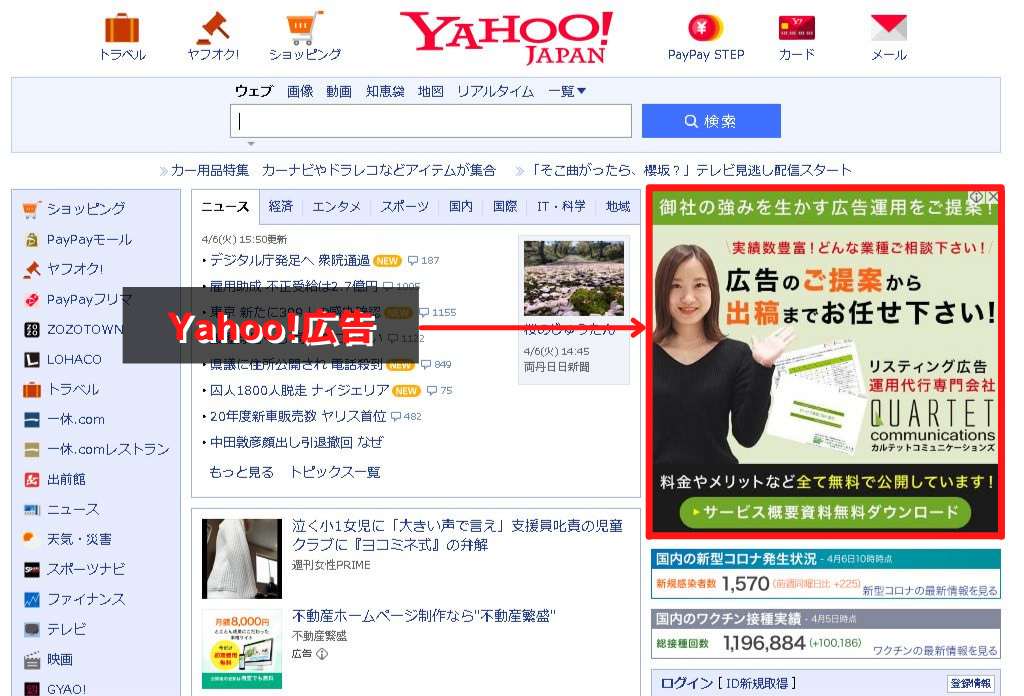
Task: Select the リアルタイム search tab
Action: click(495, 91)
